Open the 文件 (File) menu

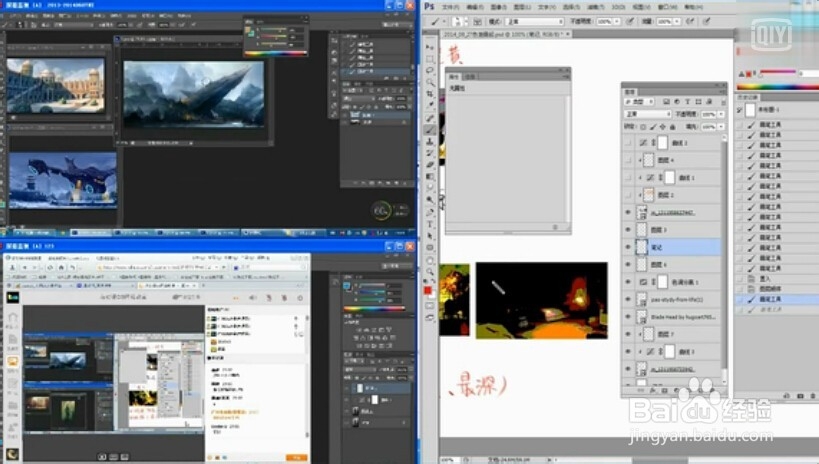coord(450,7)
